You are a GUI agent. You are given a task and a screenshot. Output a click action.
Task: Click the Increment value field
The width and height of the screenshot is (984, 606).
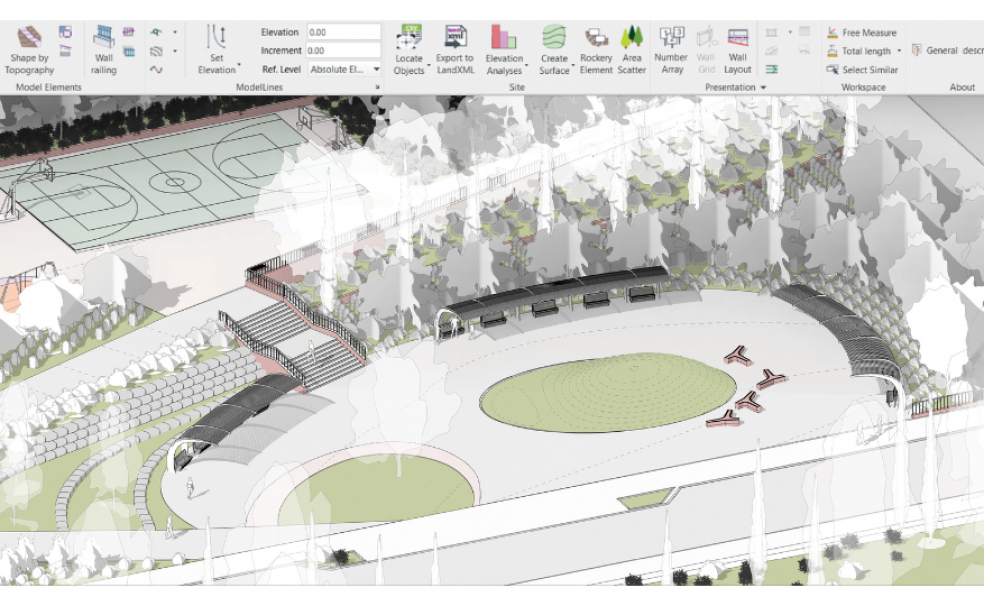pos(343,50)
